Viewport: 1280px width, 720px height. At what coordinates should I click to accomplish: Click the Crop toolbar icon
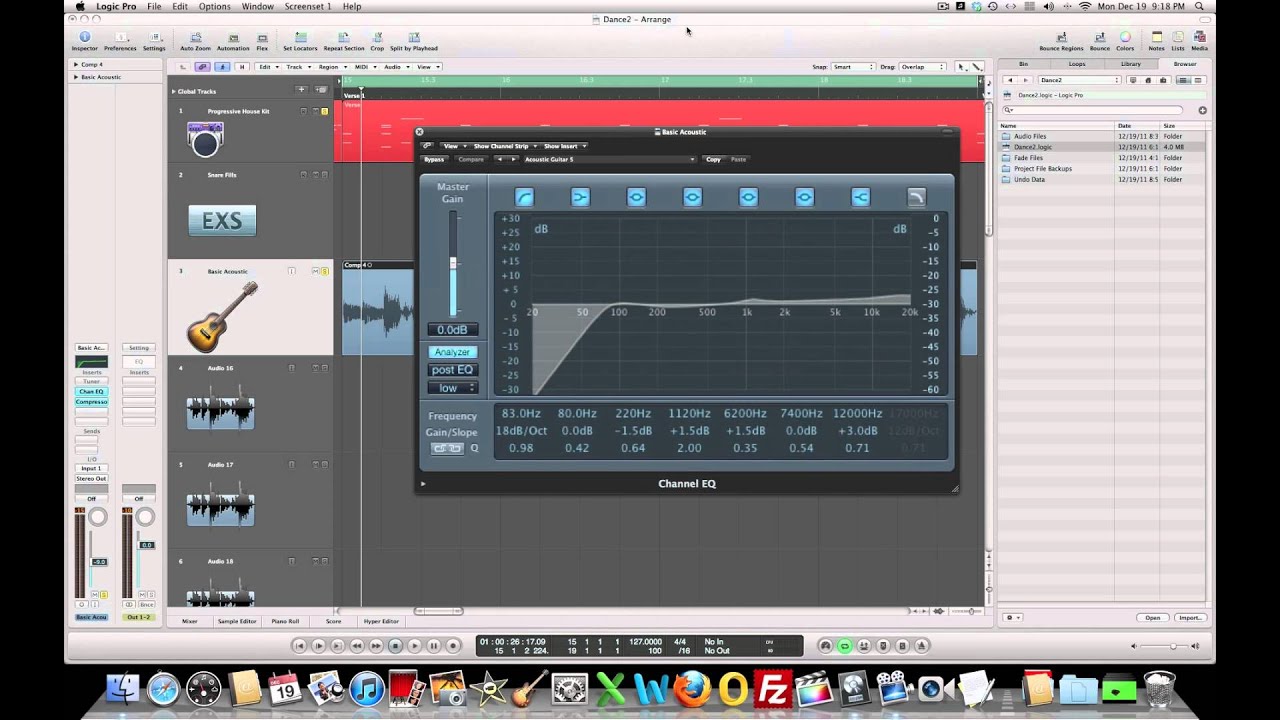coord(377,40)
